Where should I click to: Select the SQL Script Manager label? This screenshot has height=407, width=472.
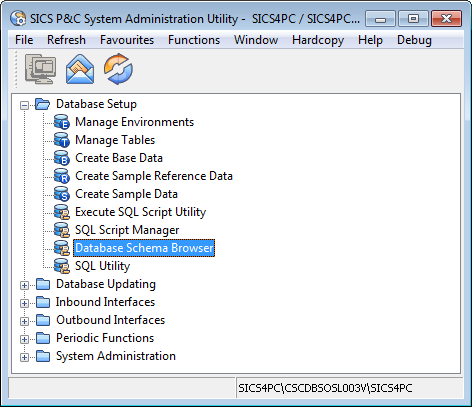tap(127, 230)
